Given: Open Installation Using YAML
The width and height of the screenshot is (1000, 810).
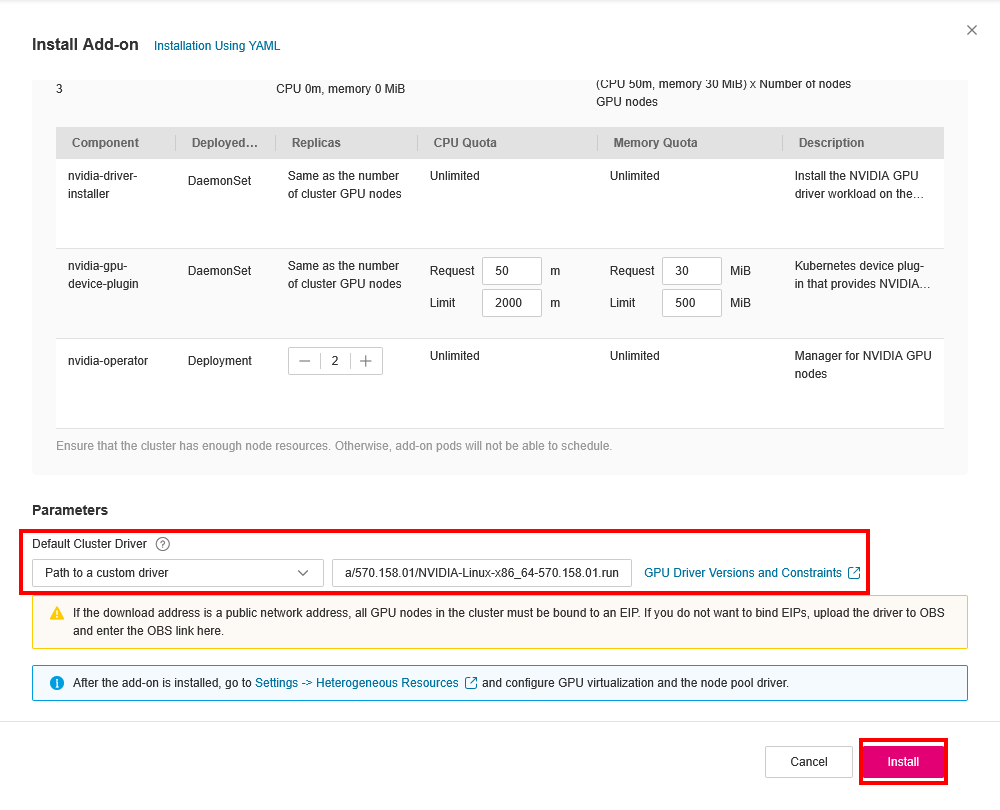Looking at the screenshot, I should point(217,46).
